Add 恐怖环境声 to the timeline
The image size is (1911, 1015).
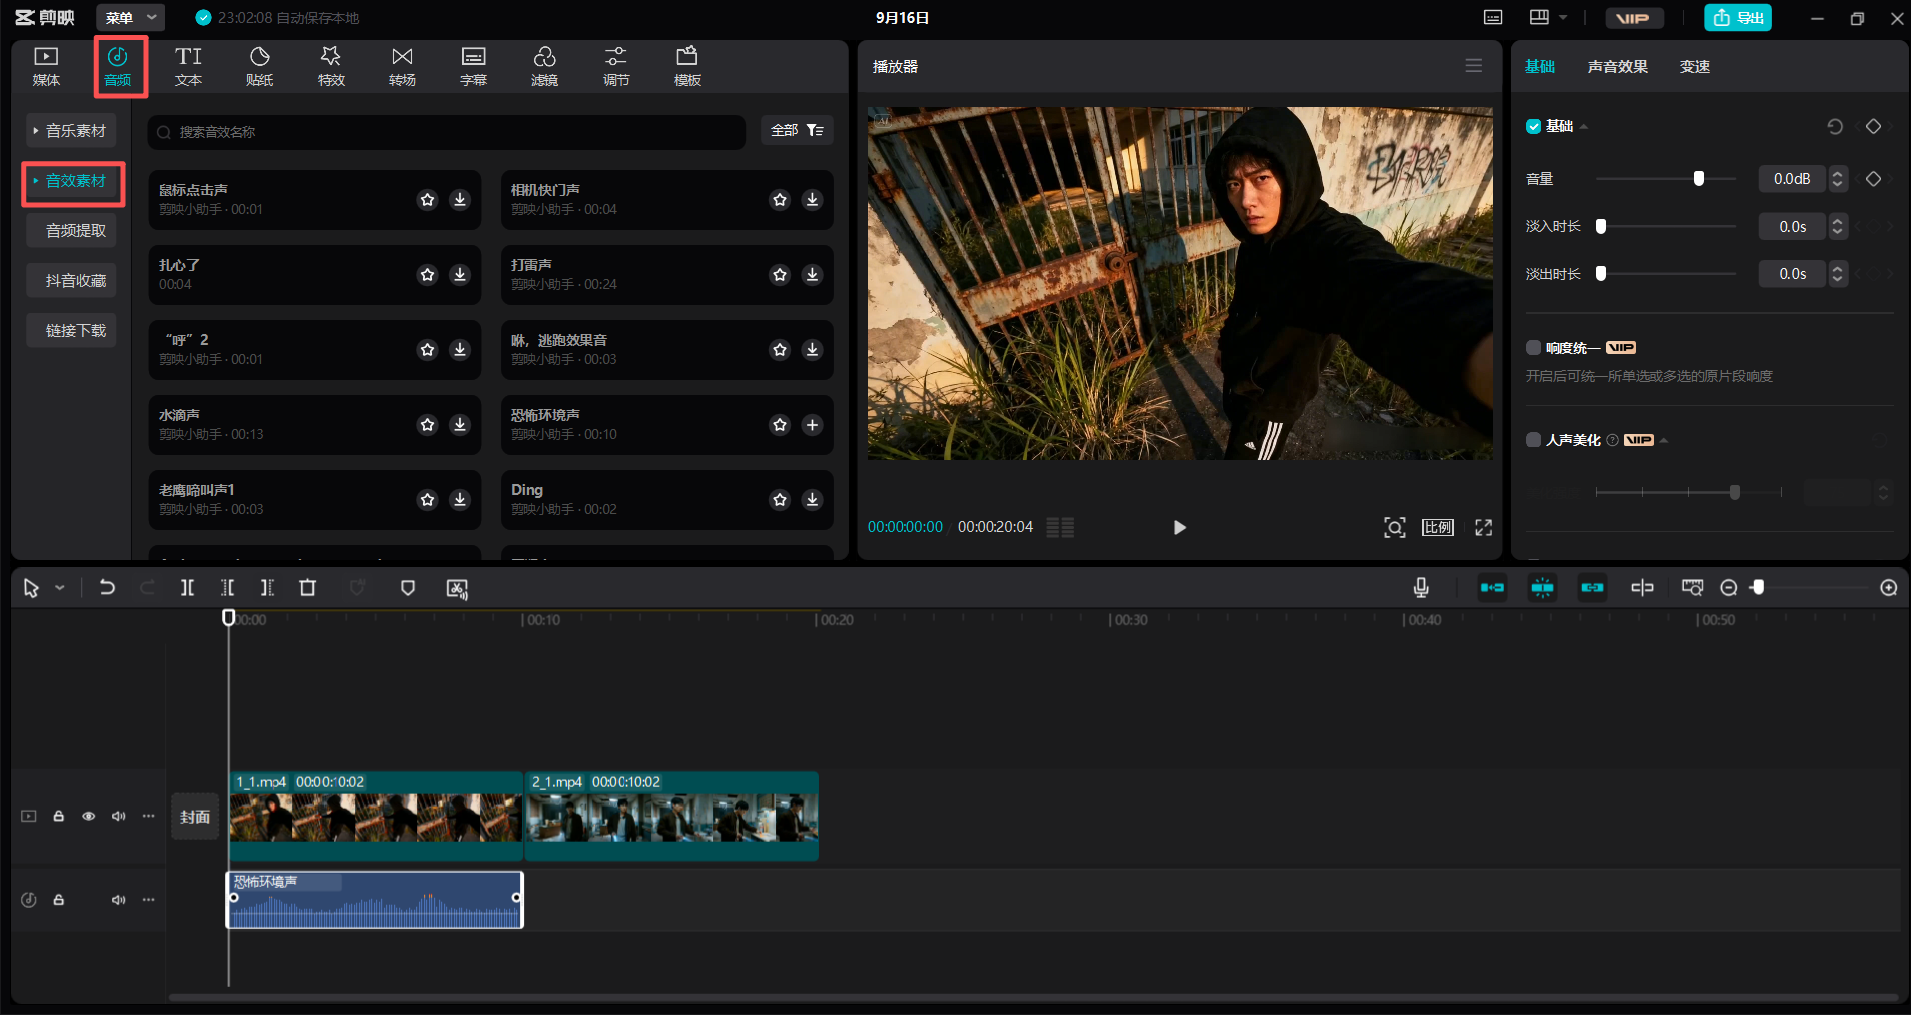[x=812, y=425]
